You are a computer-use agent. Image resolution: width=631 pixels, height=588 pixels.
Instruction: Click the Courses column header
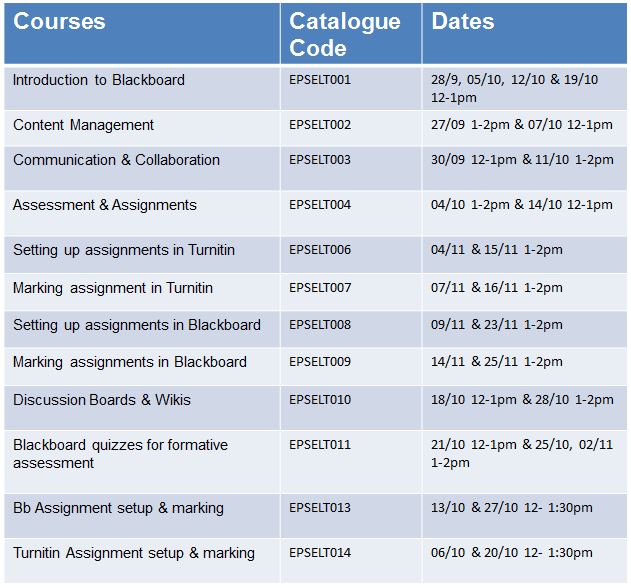(142, 33)
